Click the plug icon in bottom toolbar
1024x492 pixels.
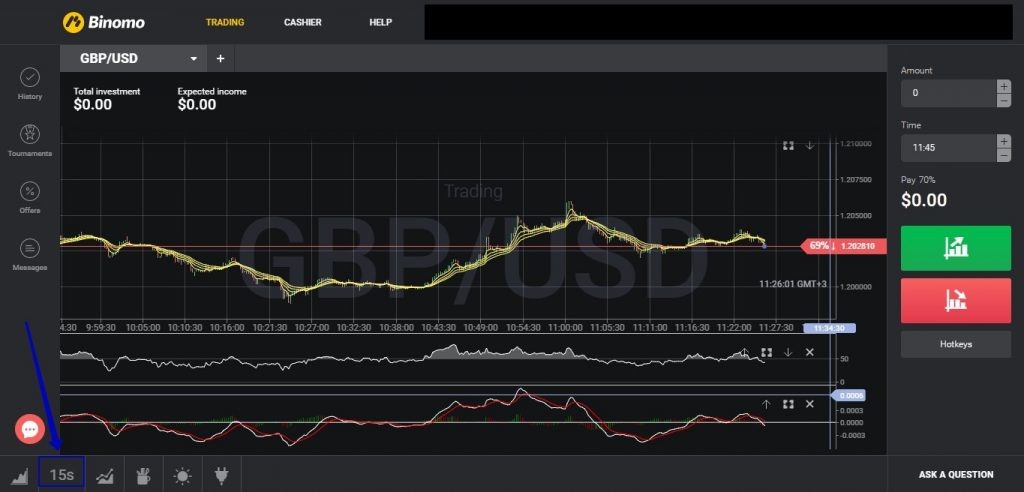pos(221,476)
